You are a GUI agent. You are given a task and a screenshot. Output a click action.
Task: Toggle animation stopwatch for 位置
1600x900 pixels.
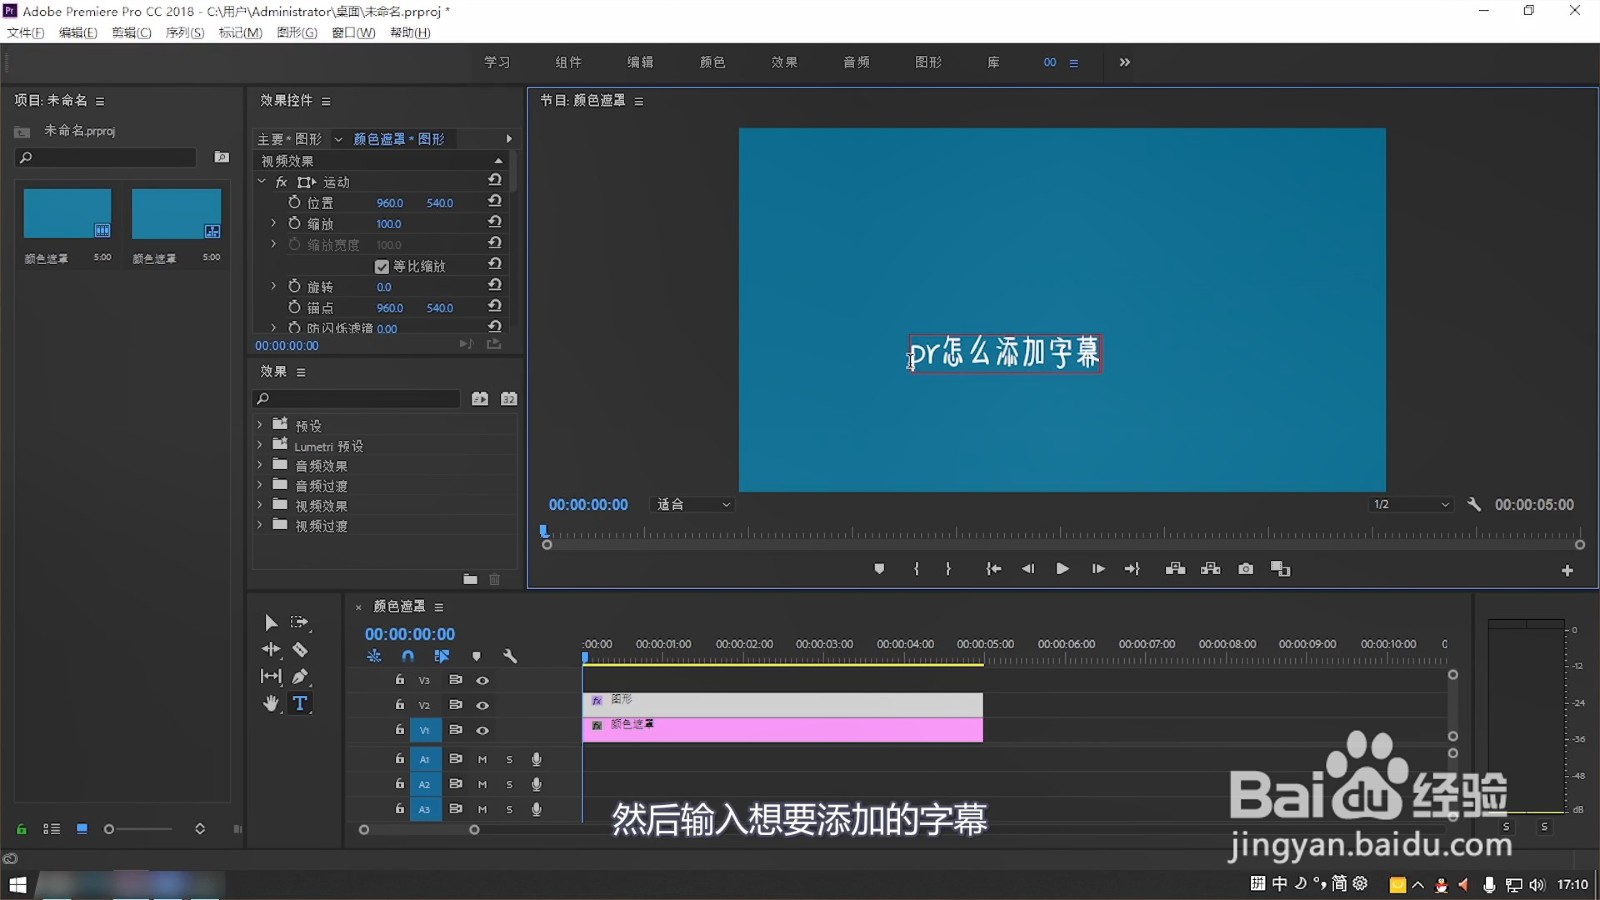click(x=294, y=202)
